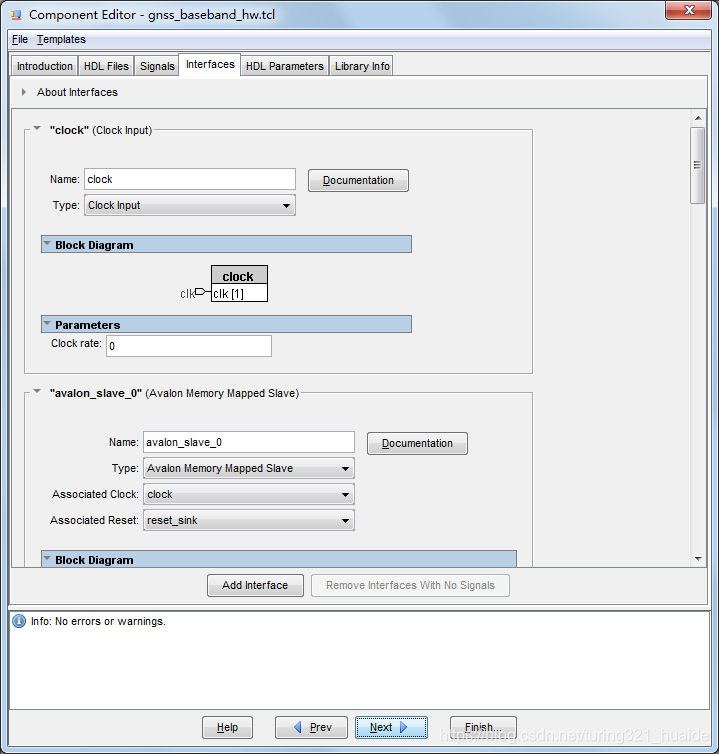Collapse the "clock" Clock Input section
Image resolution: width=719 pixels, height=754 pixels.
37,128
